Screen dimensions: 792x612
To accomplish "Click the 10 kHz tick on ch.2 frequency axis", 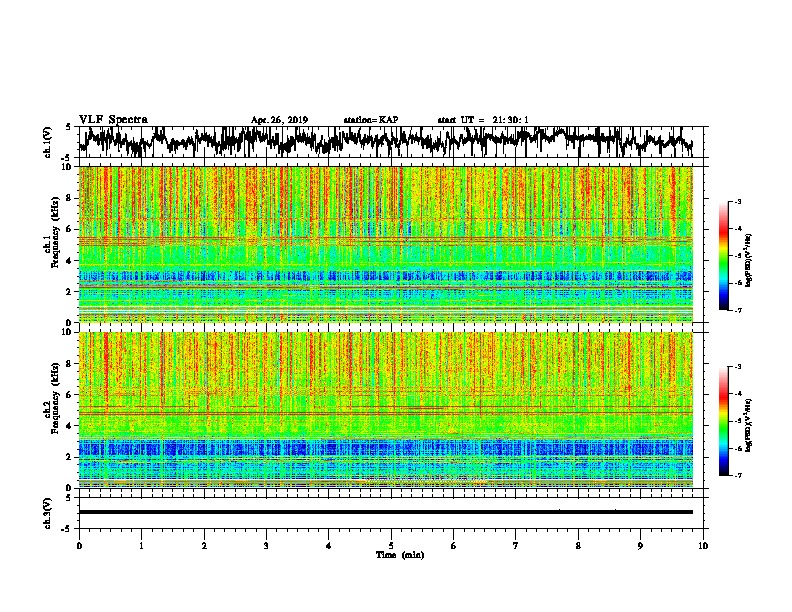I will [67, 332].
